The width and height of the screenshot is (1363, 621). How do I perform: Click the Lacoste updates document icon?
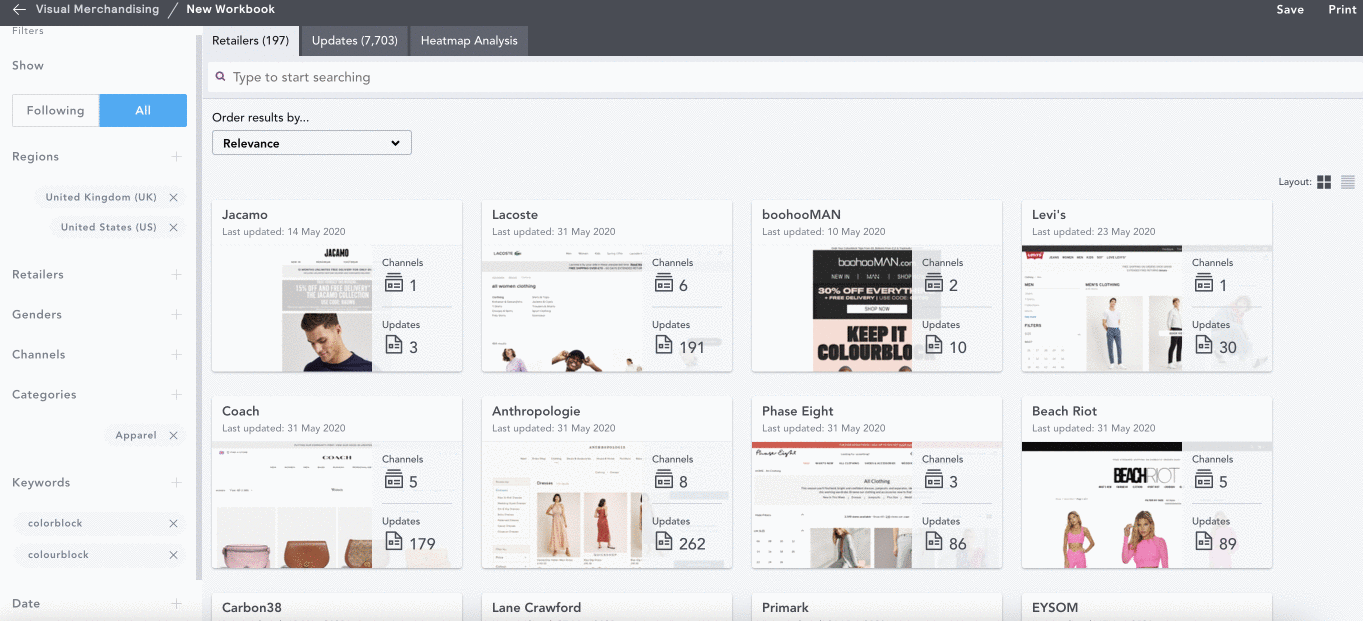pos(663,345)
